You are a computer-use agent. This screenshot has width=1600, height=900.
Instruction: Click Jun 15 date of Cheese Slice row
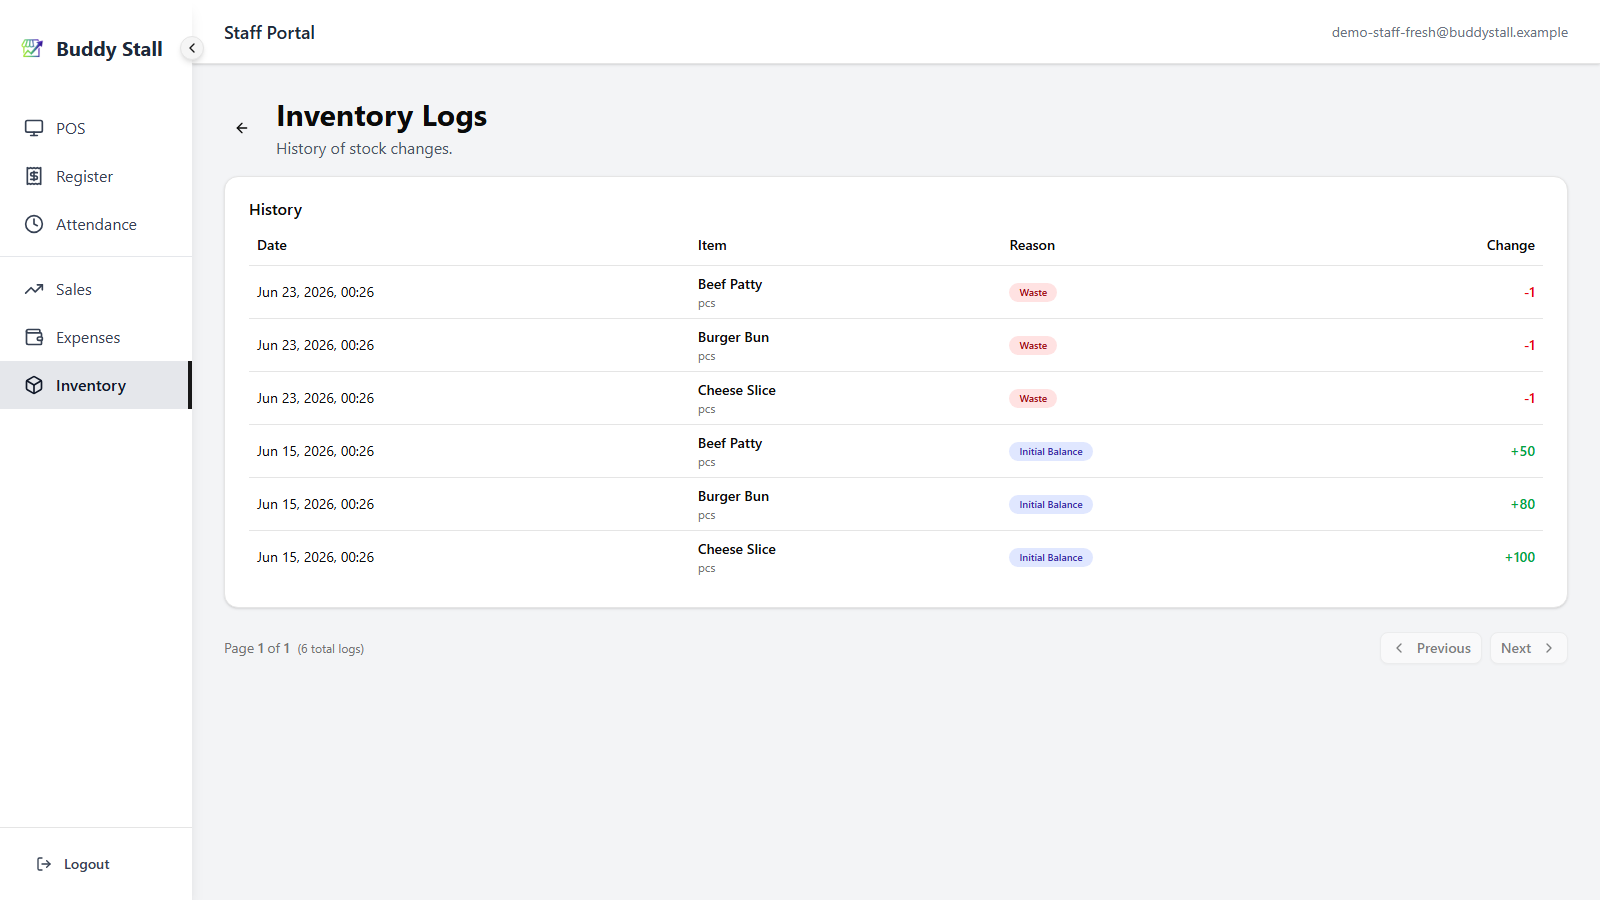pos(315,557)
